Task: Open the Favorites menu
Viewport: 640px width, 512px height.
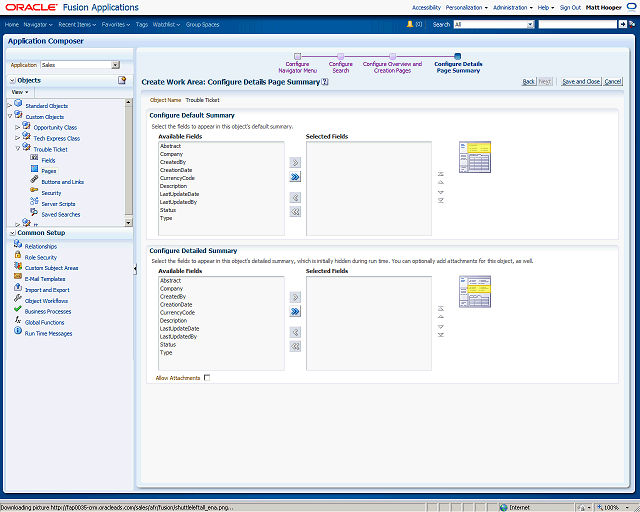Action: click(x=116, y=24)
